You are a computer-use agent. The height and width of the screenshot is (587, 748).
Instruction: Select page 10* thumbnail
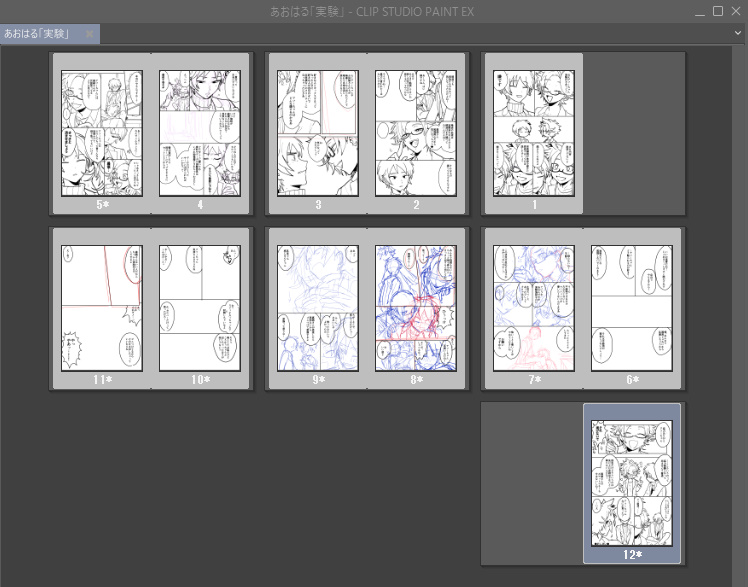click(x=199, y=308)
